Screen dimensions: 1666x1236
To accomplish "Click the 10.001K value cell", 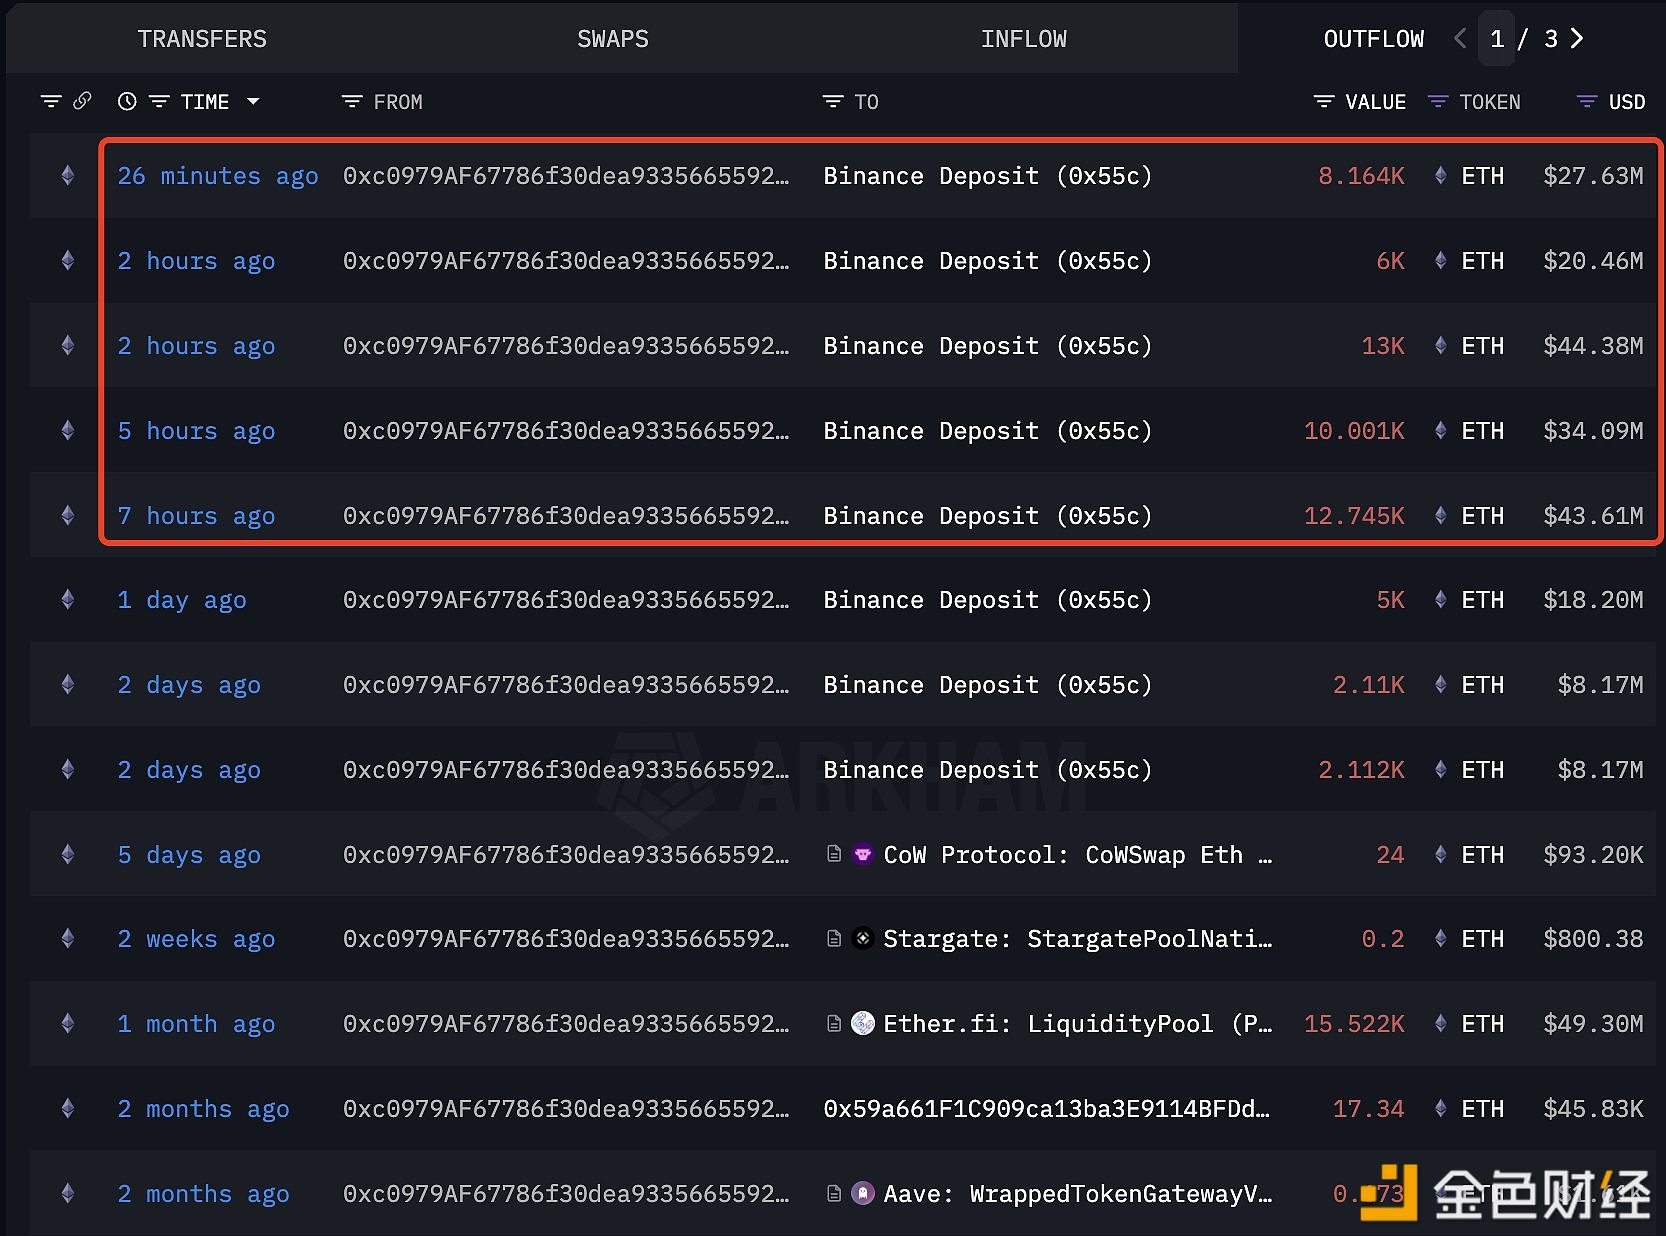I will 1354,431.
